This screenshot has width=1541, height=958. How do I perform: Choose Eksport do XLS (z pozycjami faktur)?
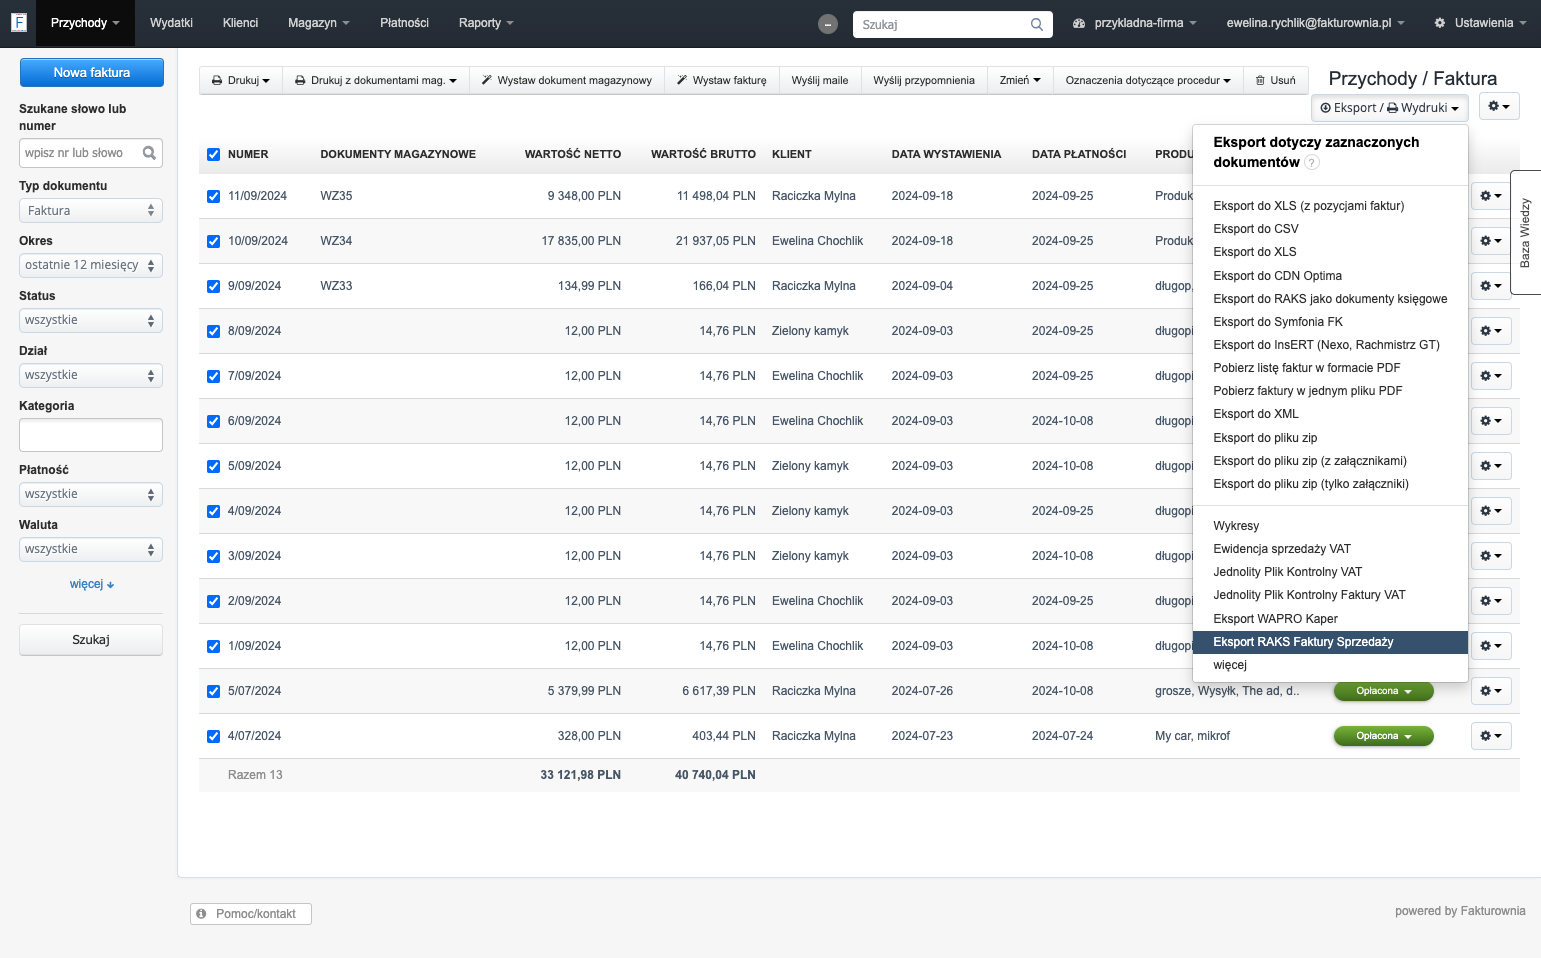pos(1309,206)
